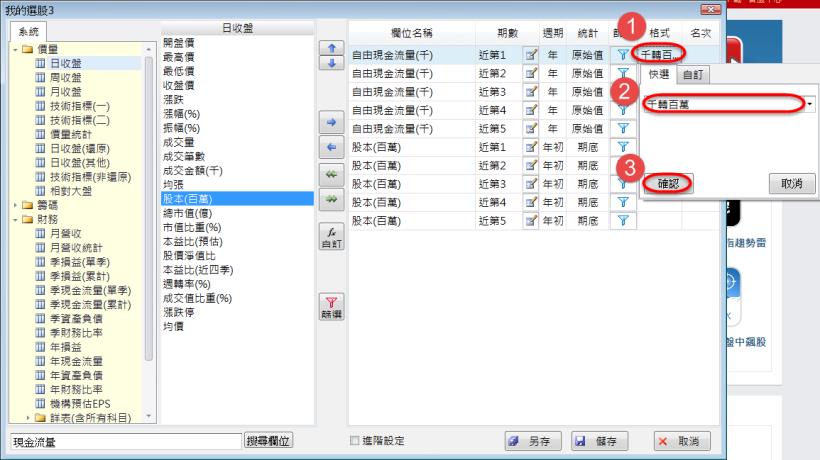Click the 儲存 floppy disk save button
The image size is (820, 460).
click(x=600, y=441)
